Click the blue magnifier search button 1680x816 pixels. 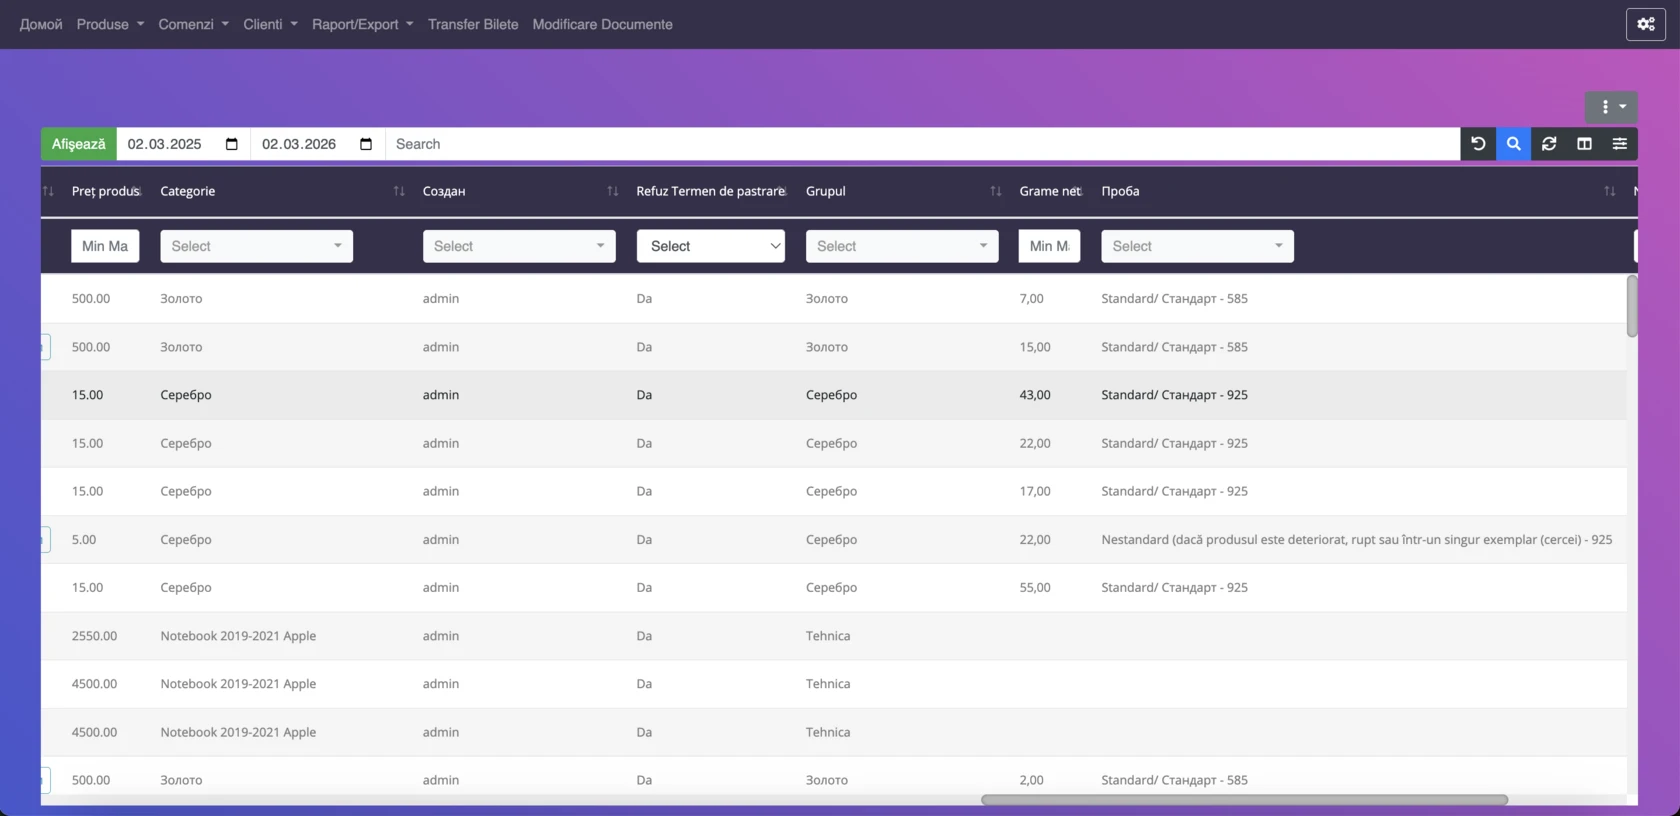click(x=1513, y=144)
